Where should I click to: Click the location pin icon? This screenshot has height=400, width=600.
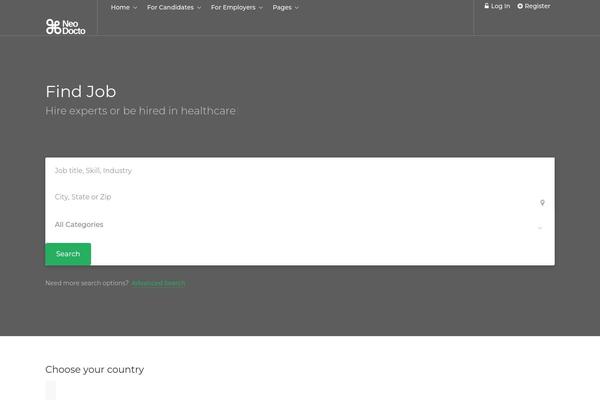pos(542,202)
